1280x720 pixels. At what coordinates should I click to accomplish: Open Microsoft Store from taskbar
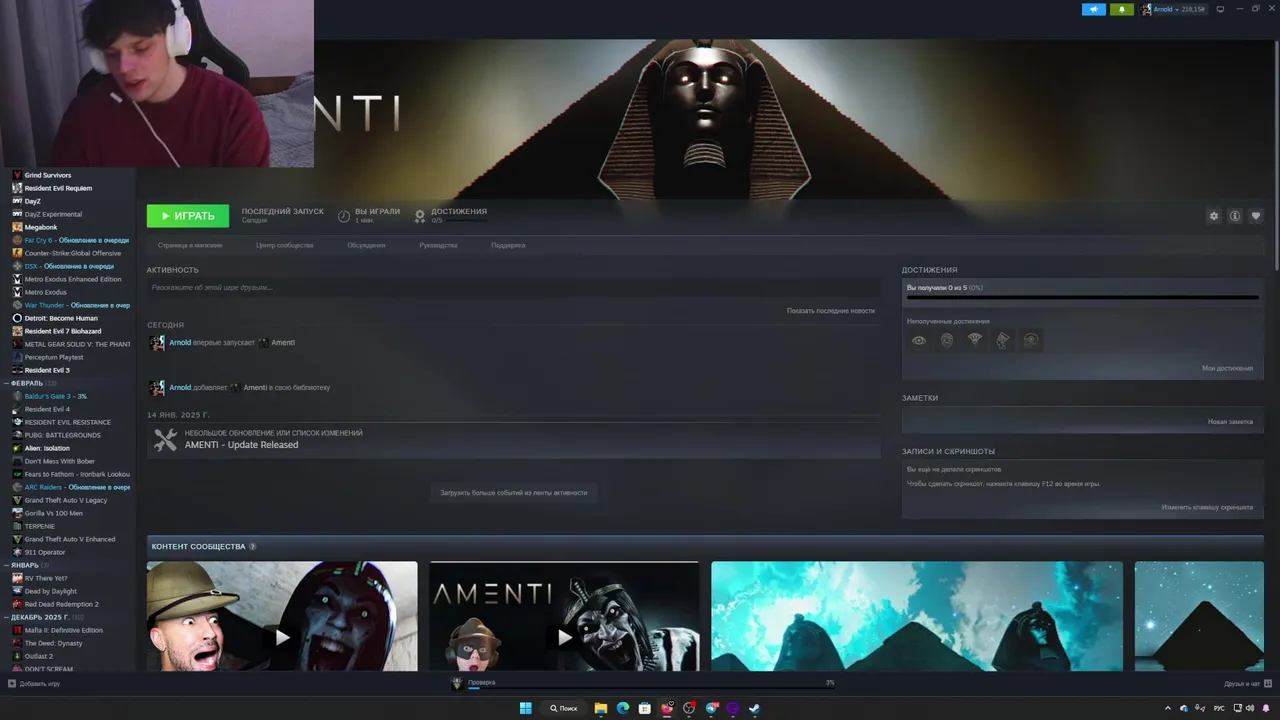pos(645,708)
